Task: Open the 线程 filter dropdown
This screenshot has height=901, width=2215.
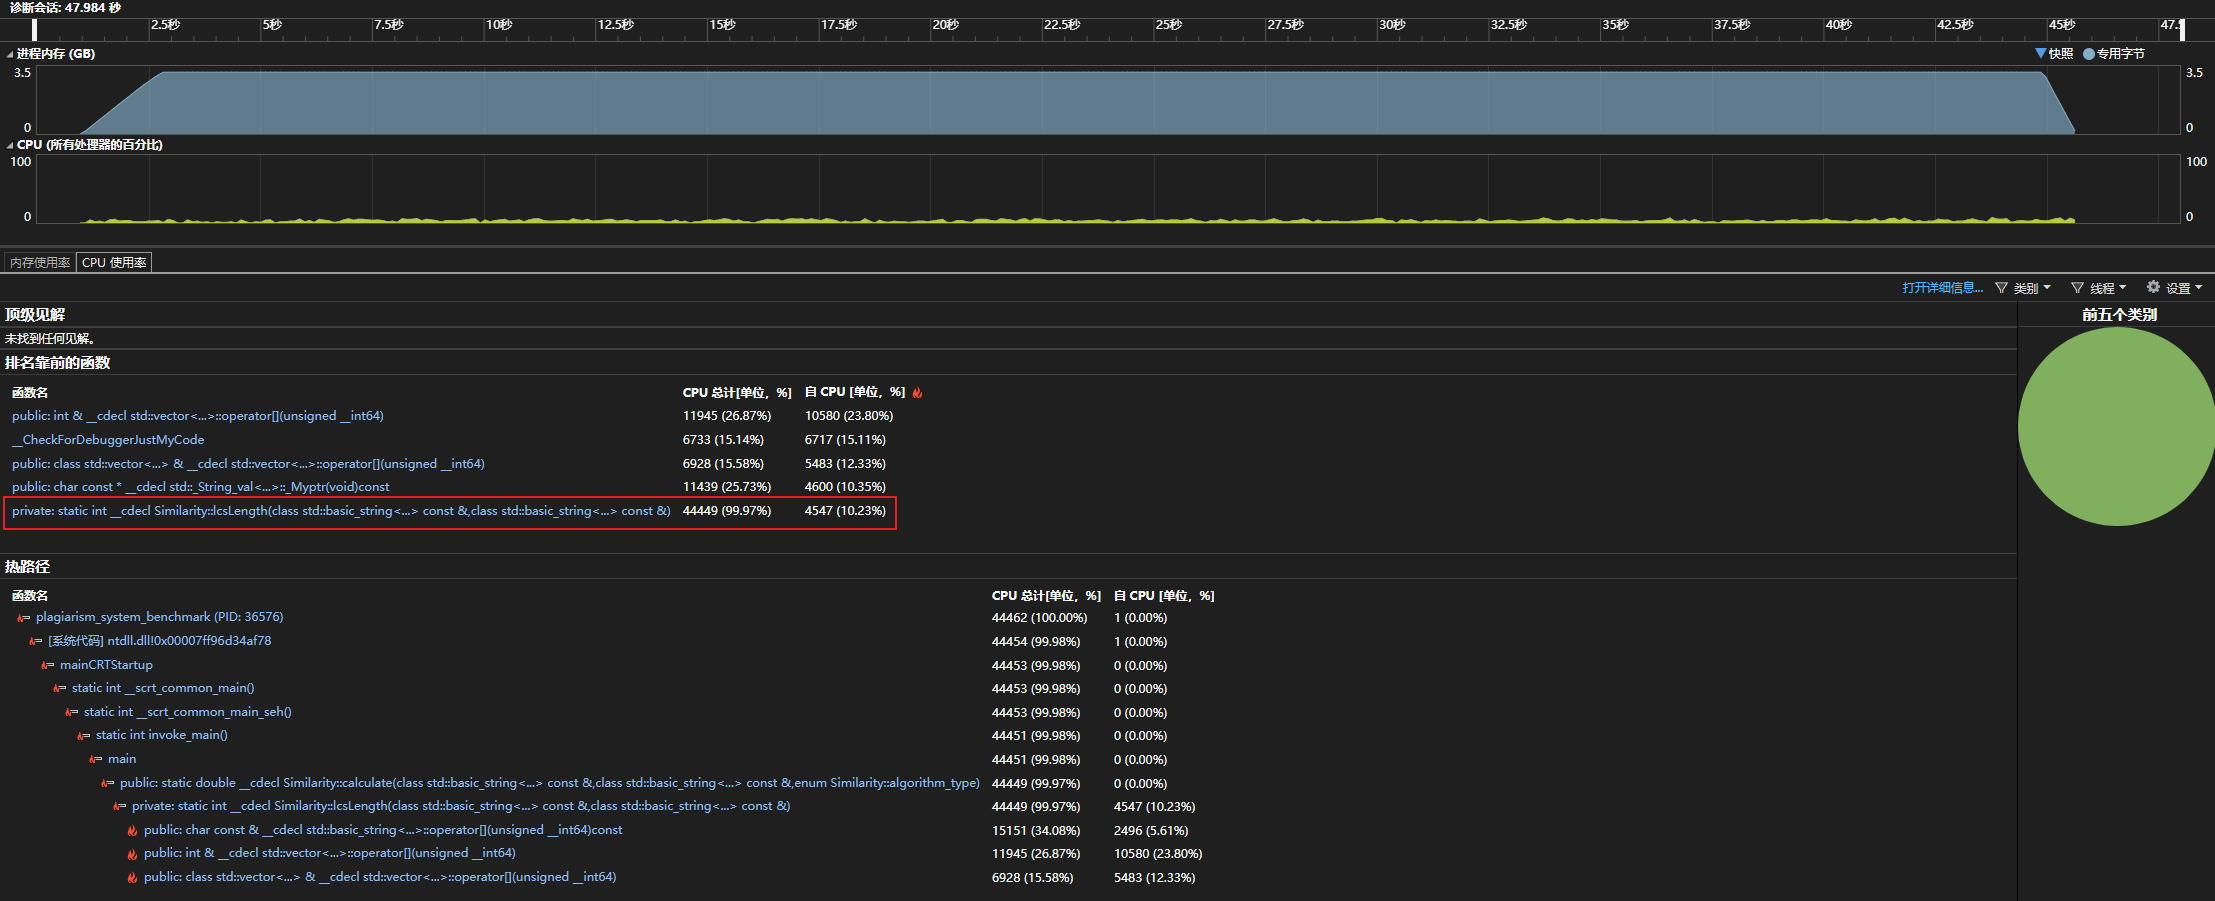Action: (x=2099, y=288)
